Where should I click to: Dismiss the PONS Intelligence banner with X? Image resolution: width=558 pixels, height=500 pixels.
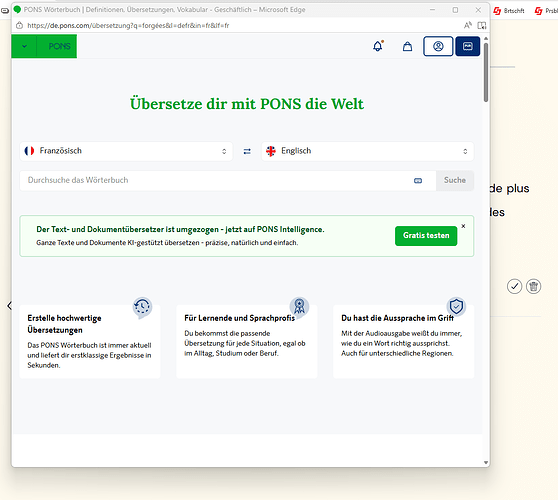(463, 226)
